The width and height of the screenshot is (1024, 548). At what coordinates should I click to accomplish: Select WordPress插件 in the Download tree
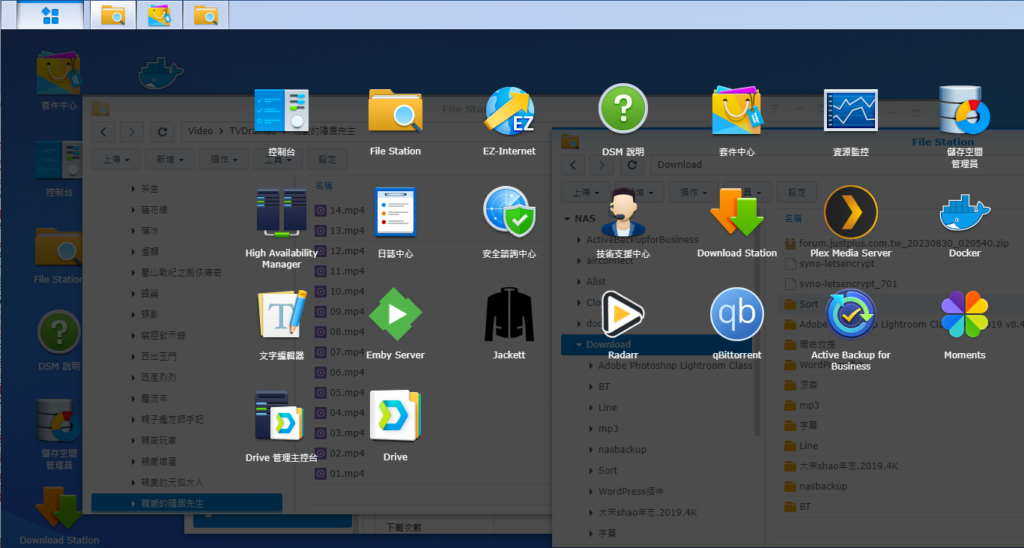(630, 491)
